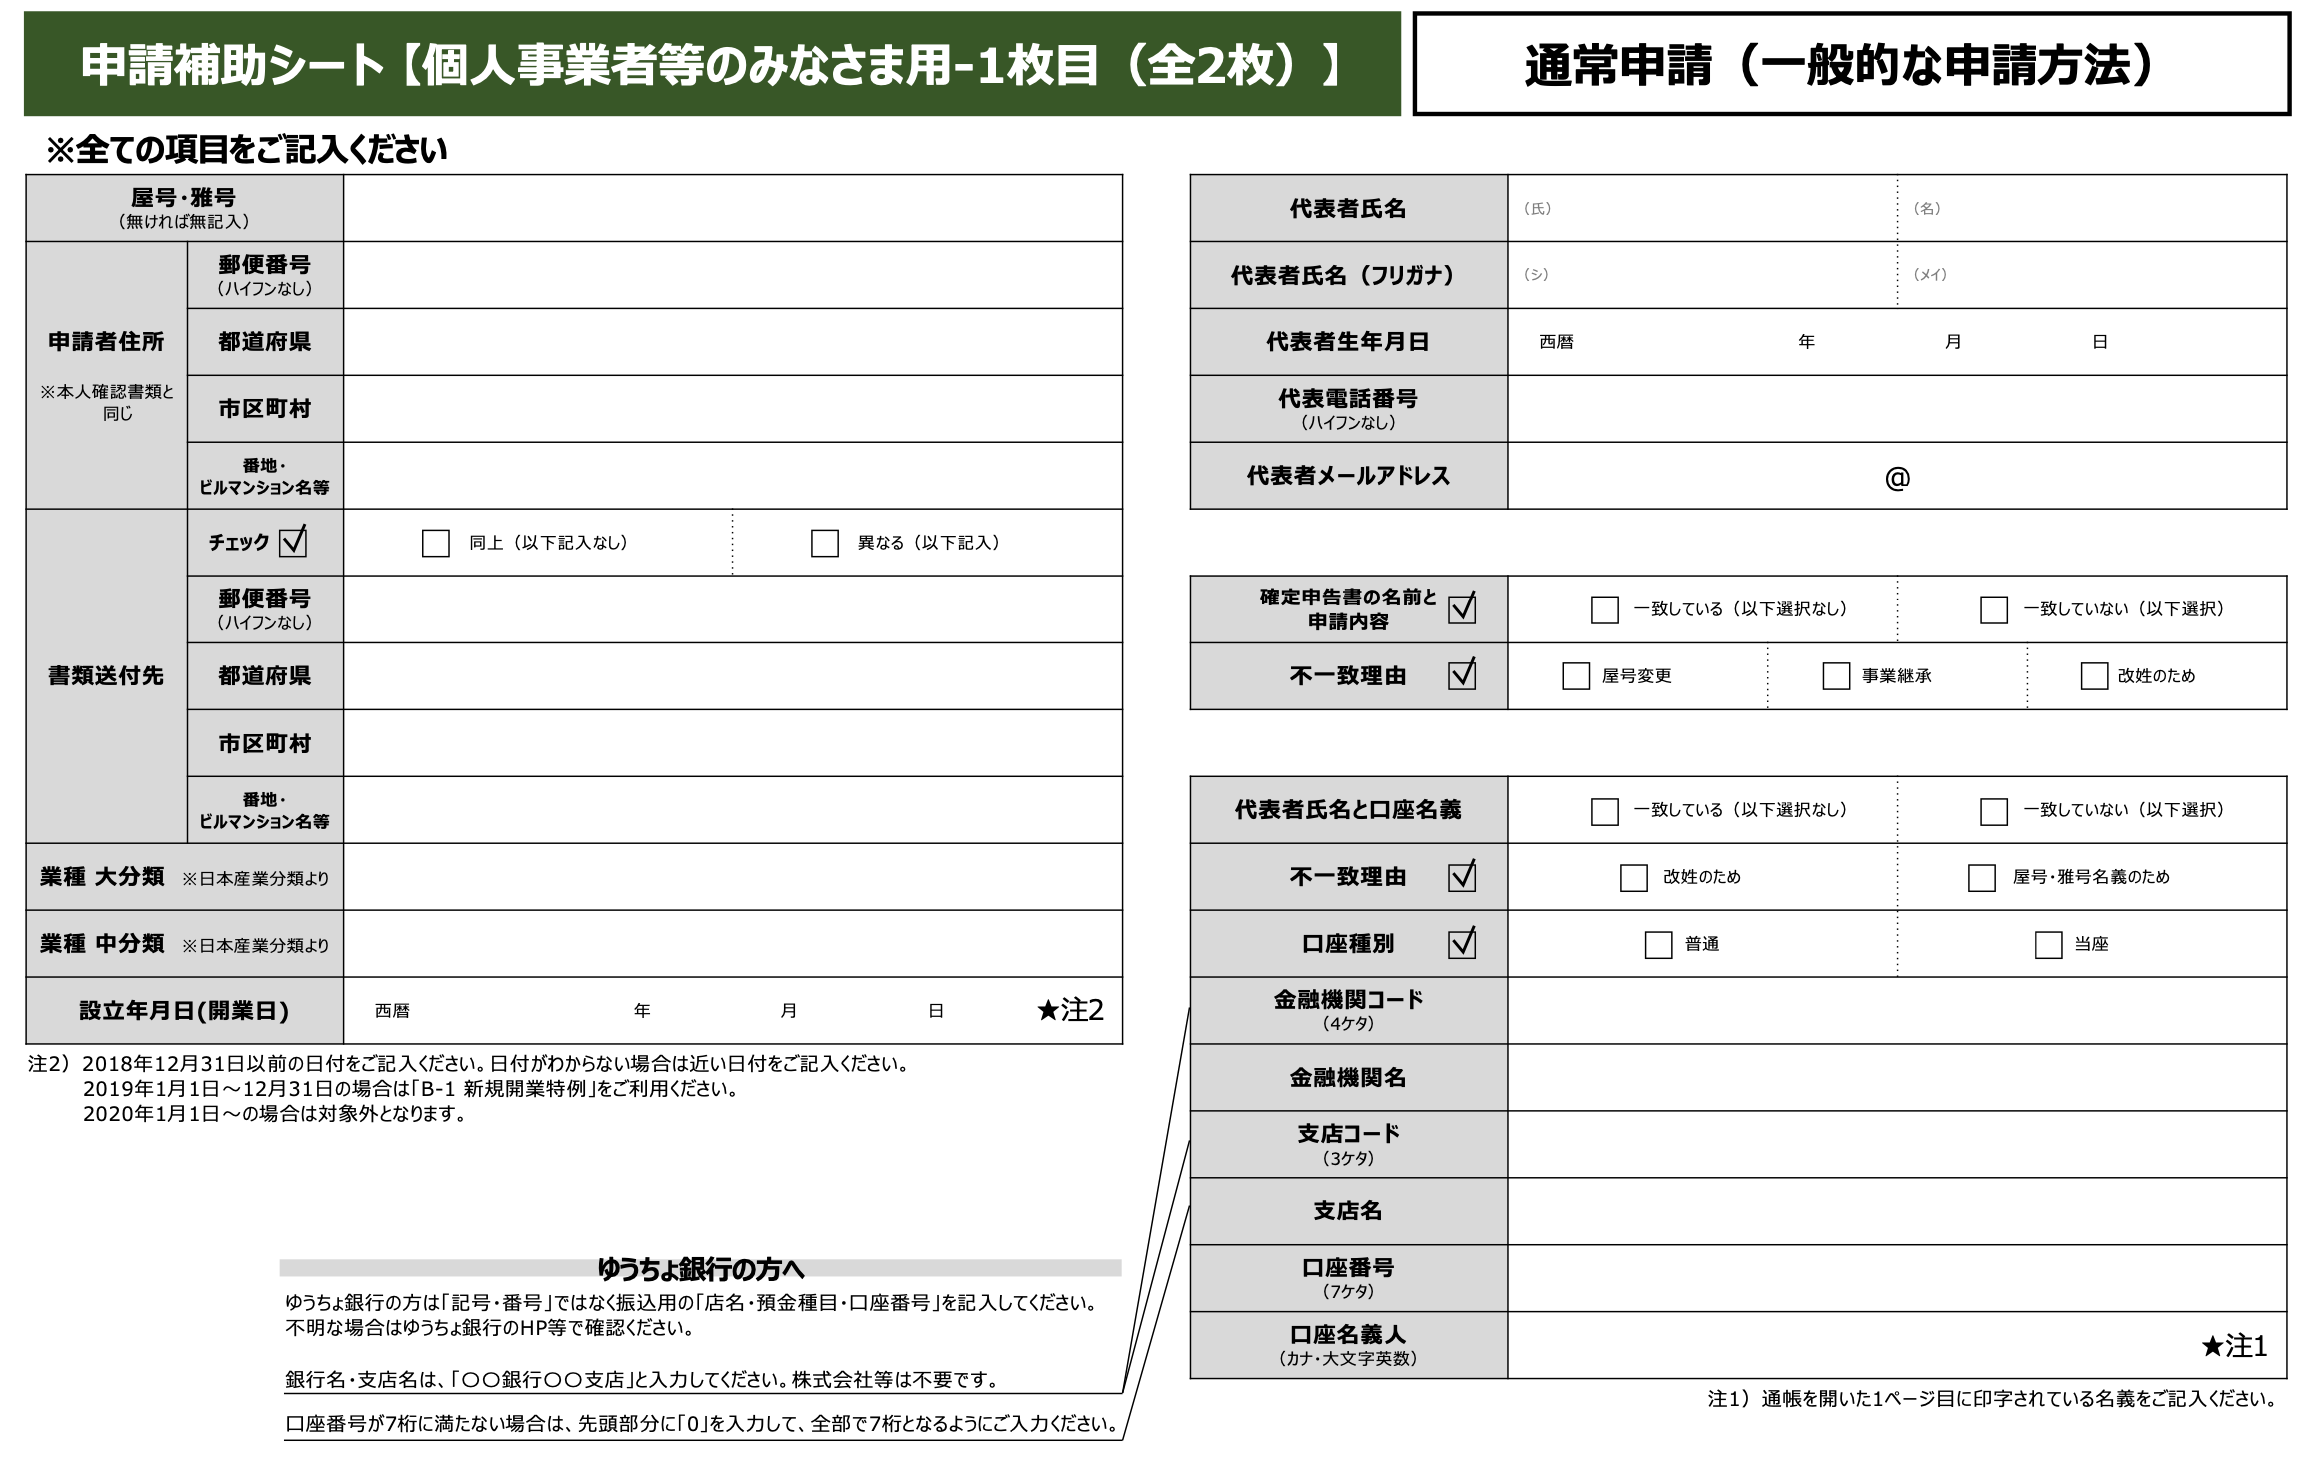Click the note about 口座番号が7桁に満たない場合

point(700,1424)
